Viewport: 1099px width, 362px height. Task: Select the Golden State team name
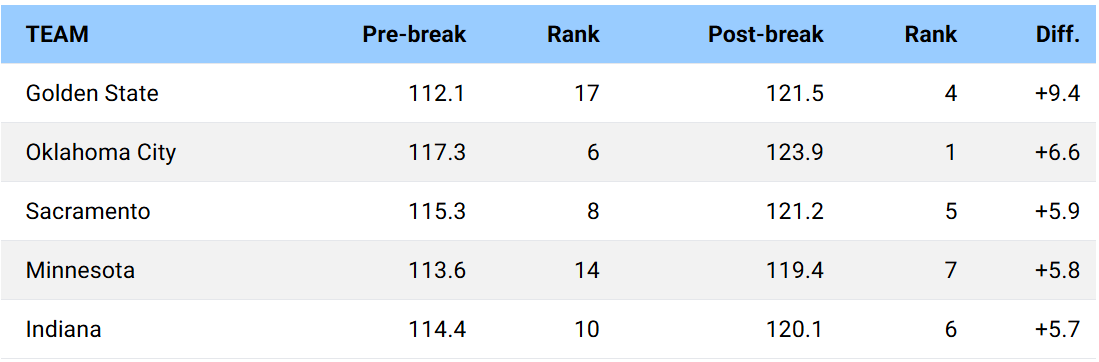(93, 93)
